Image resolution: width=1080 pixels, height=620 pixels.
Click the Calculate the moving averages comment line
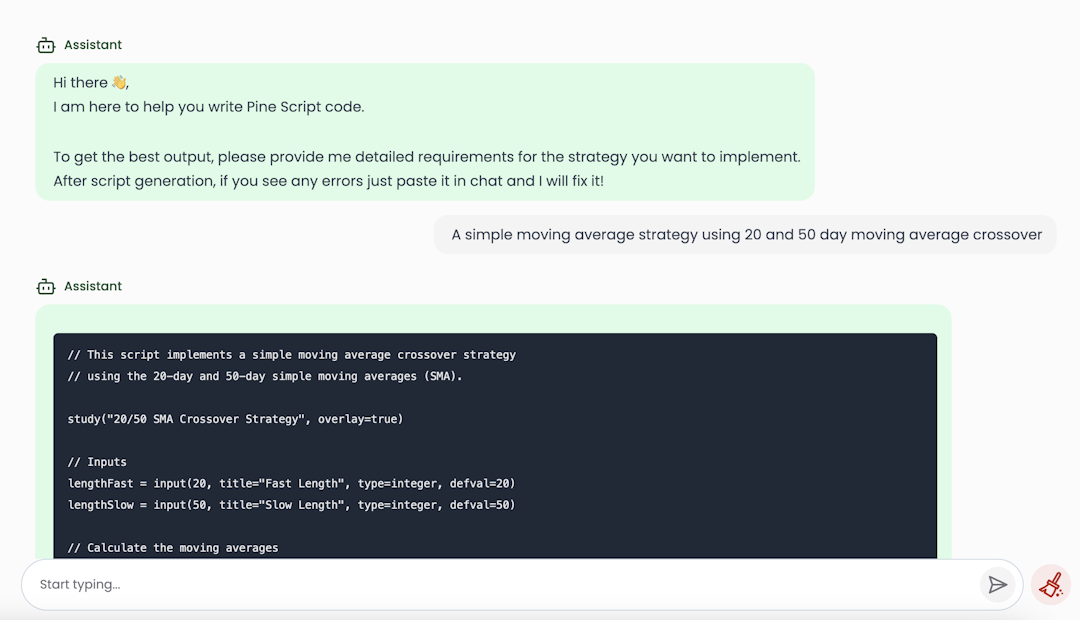175,547
